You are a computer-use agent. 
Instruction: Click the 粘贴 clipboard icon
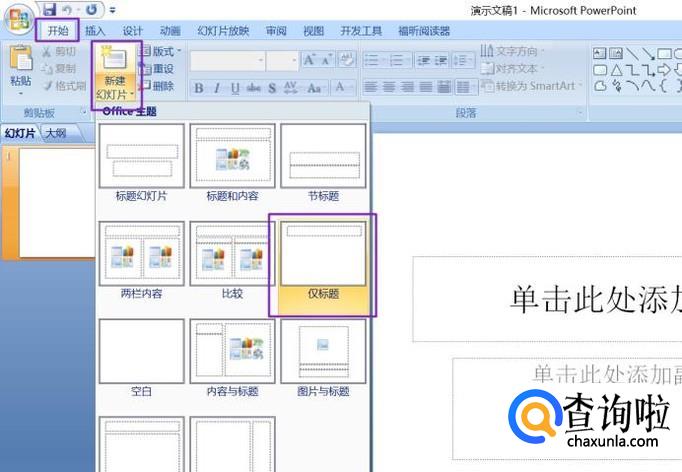click(x=21, y=57)
